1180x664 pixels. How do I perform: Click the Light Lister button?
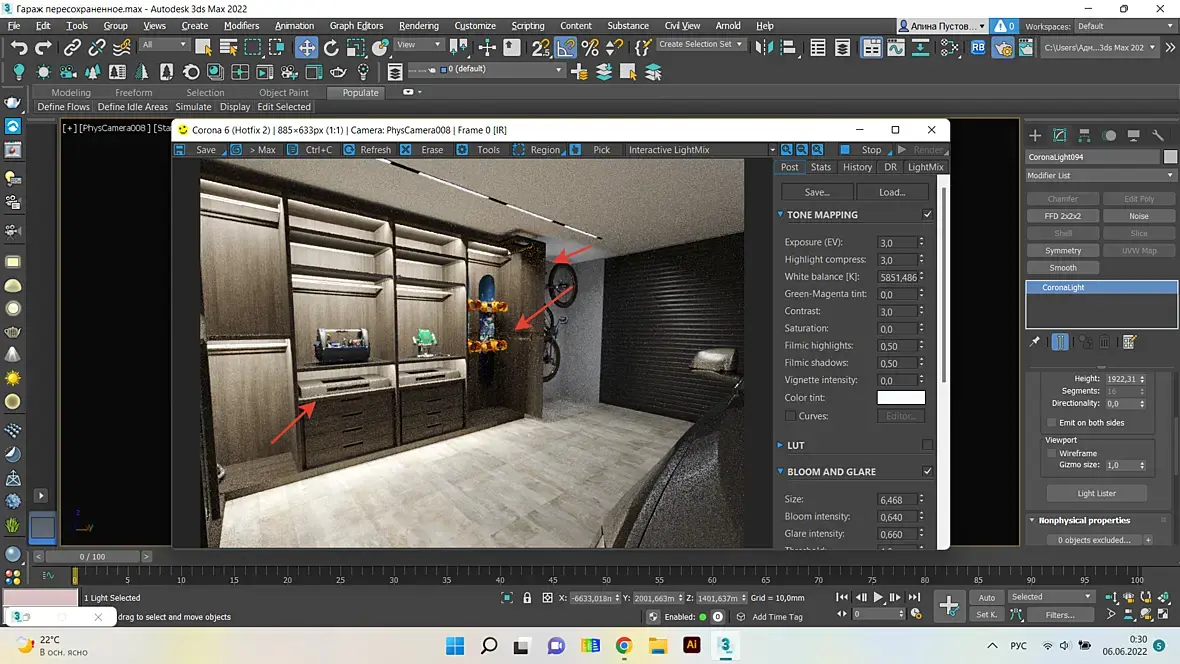1096,493
